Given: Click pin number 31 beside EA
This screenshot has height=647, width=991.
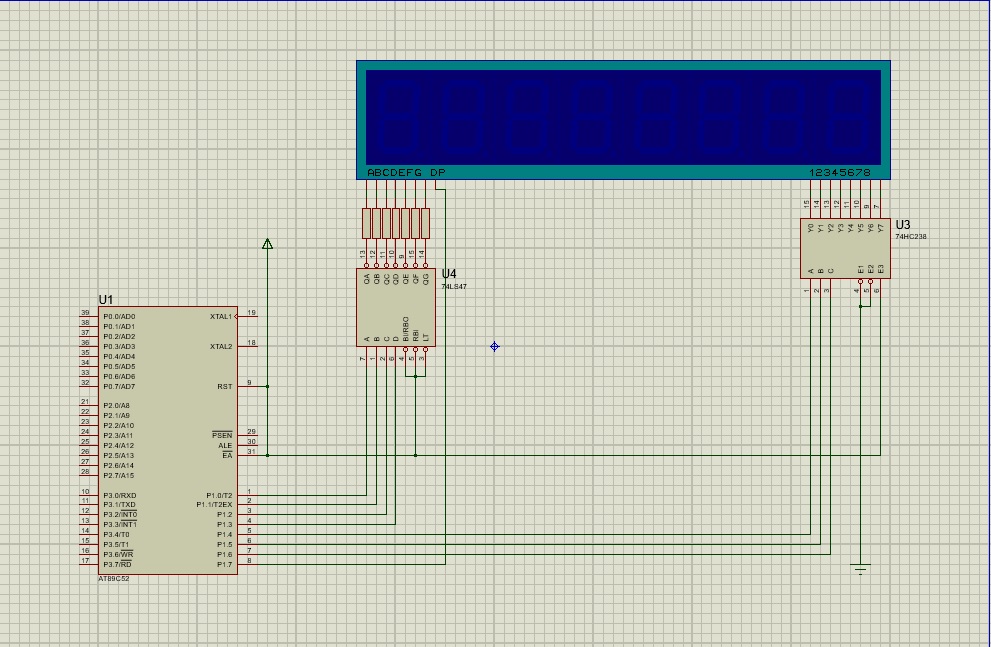Looking at the screenshot, I should click(x=252, y=451).
